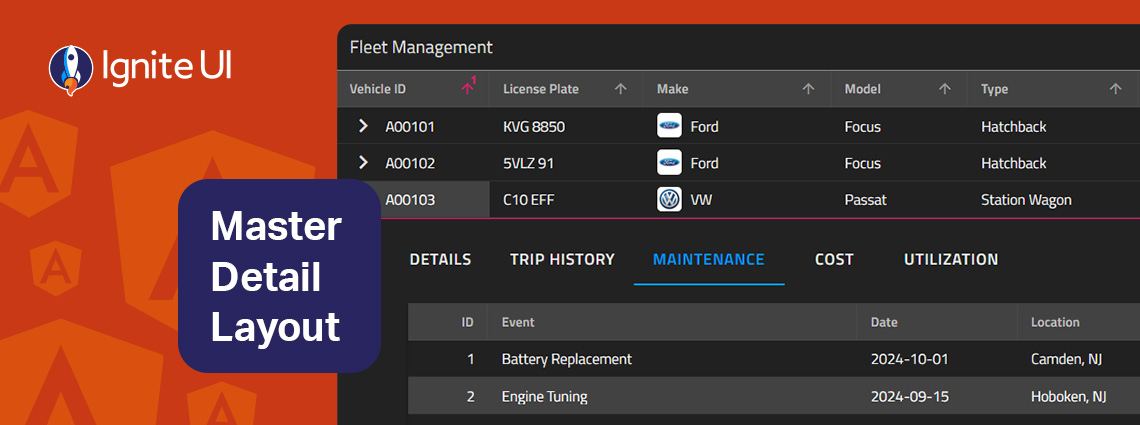
Task: Click the ID column header in maintenance grid
Action: 448,322
